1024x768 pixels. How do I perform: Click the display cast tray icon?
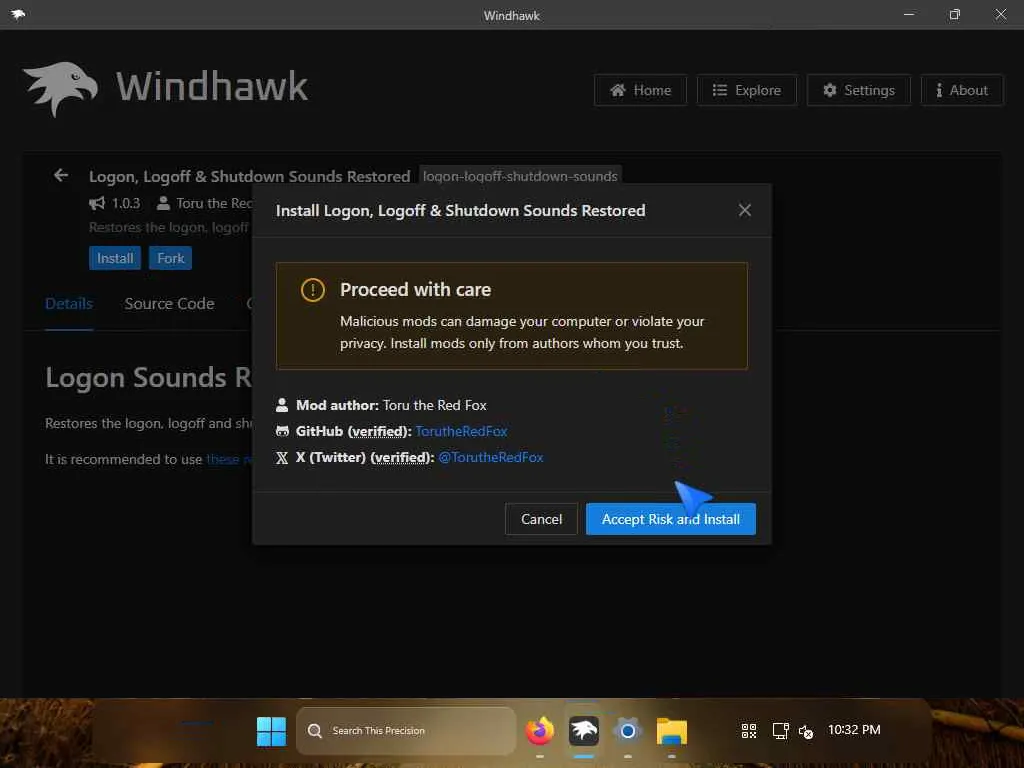[780, 731]
